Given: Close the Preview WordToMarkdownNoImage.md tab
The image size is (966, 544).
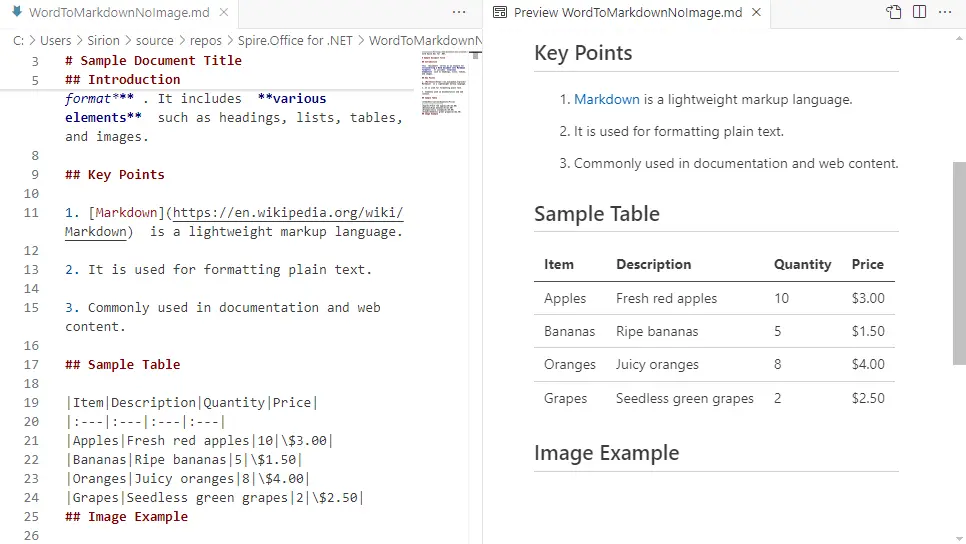Looking at the screenshot, I should point(756,13).
